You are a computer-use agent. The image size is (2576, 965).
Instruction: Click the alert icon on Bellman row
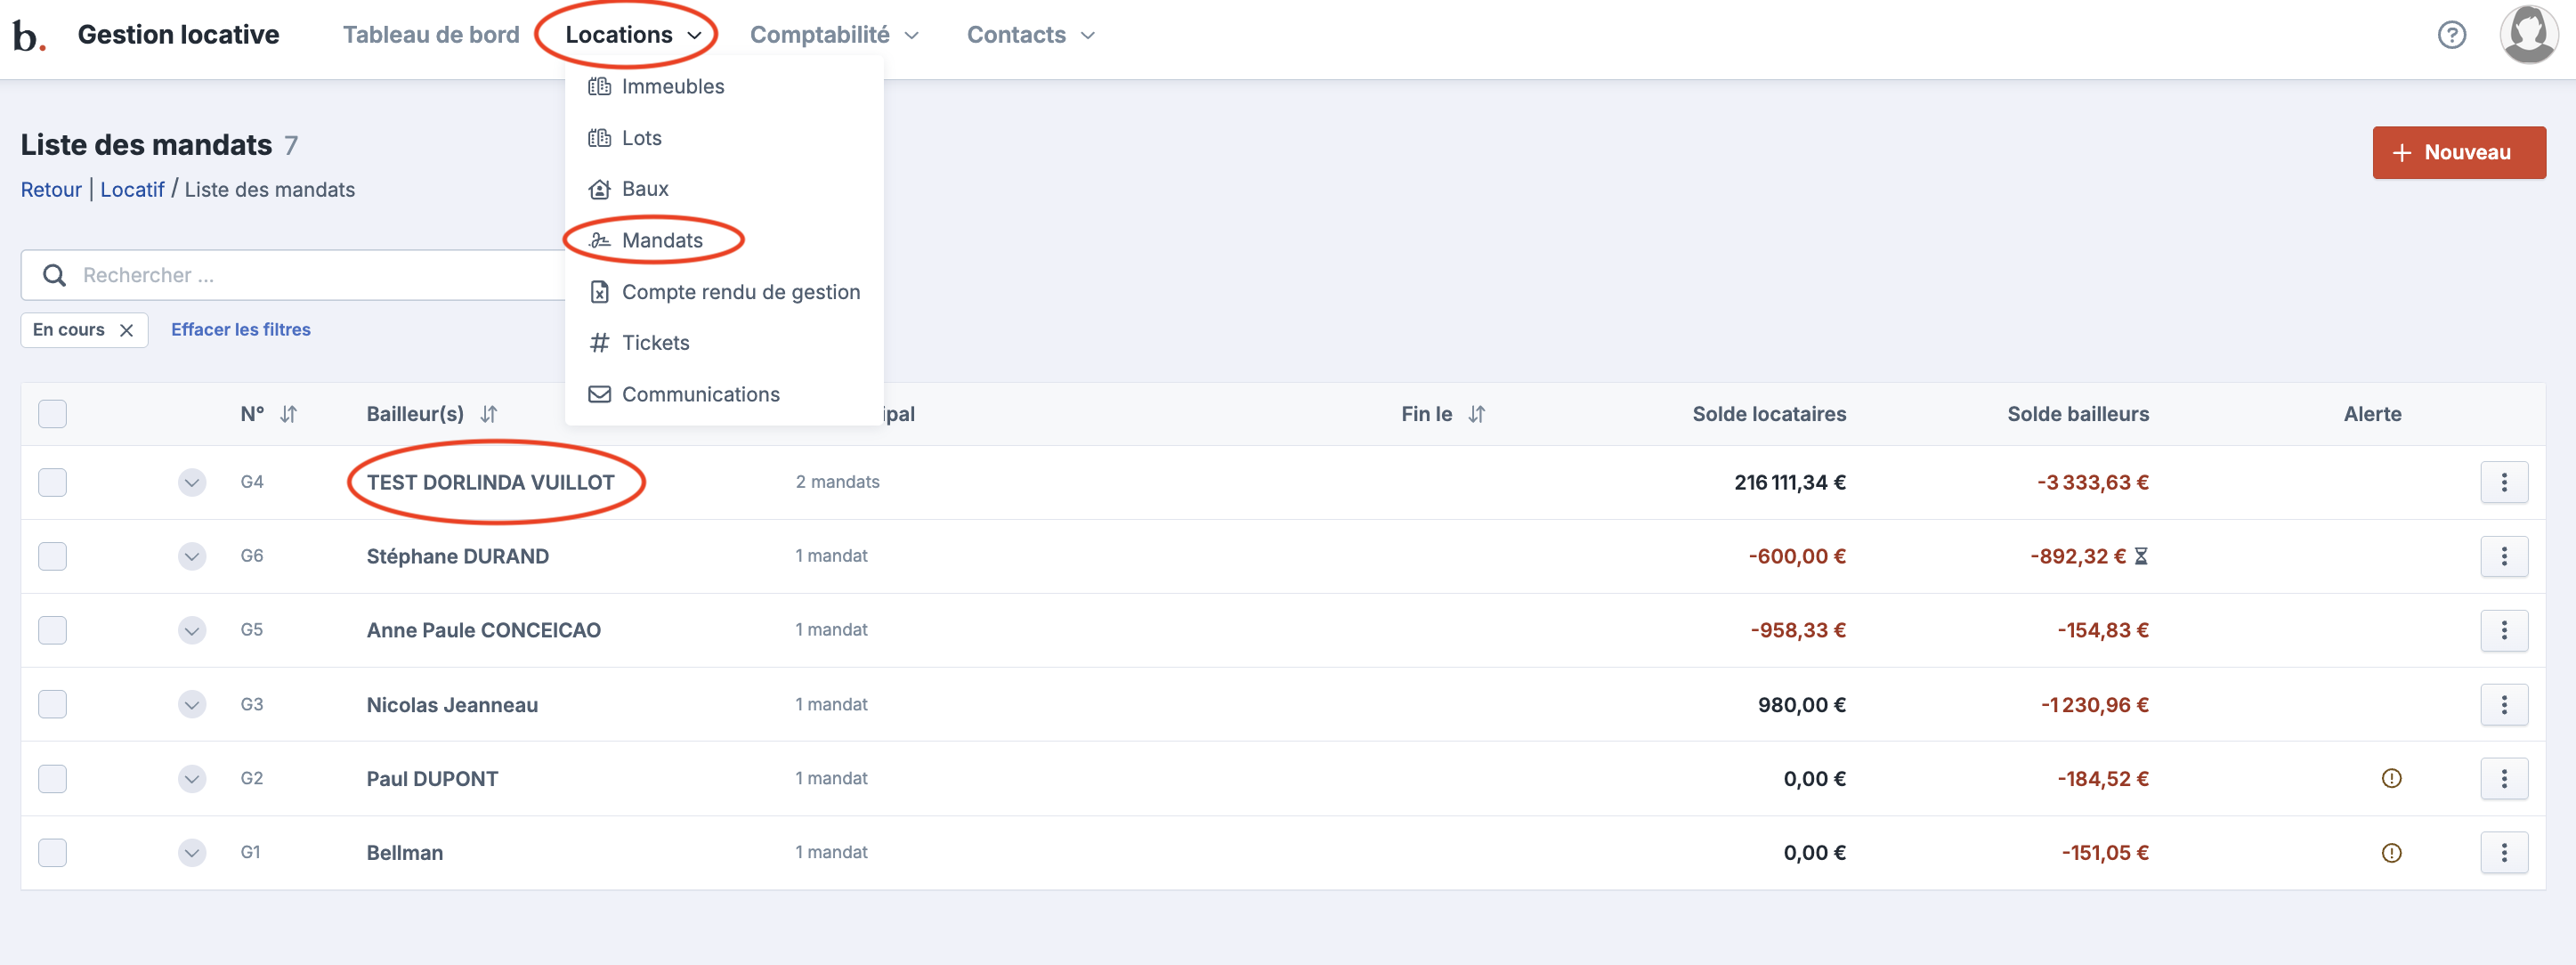pos(2391,852)
